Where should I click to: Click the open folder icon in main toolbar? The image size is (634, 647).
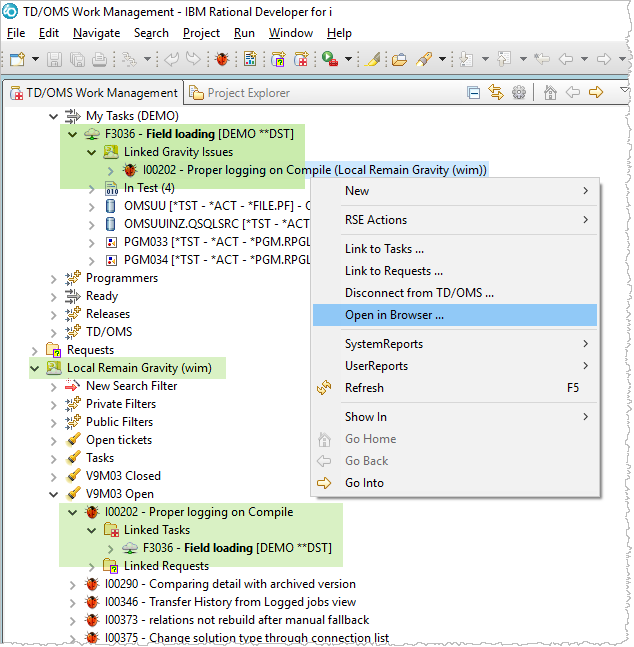pyautogui.click(x=399, y=59)
